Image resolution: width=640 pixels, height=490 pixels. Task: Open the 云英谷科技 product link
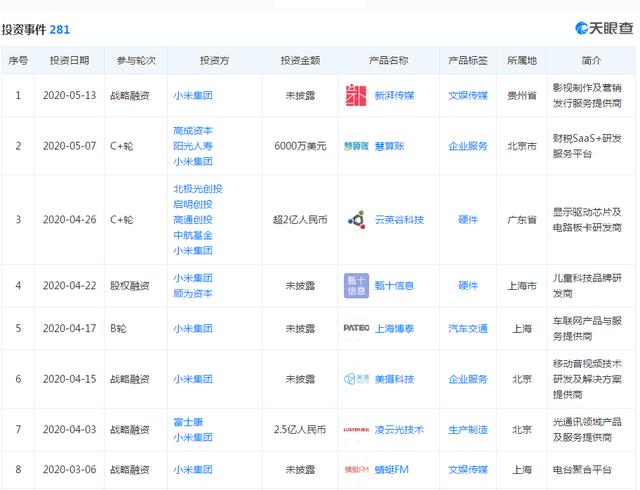point(399,220)
